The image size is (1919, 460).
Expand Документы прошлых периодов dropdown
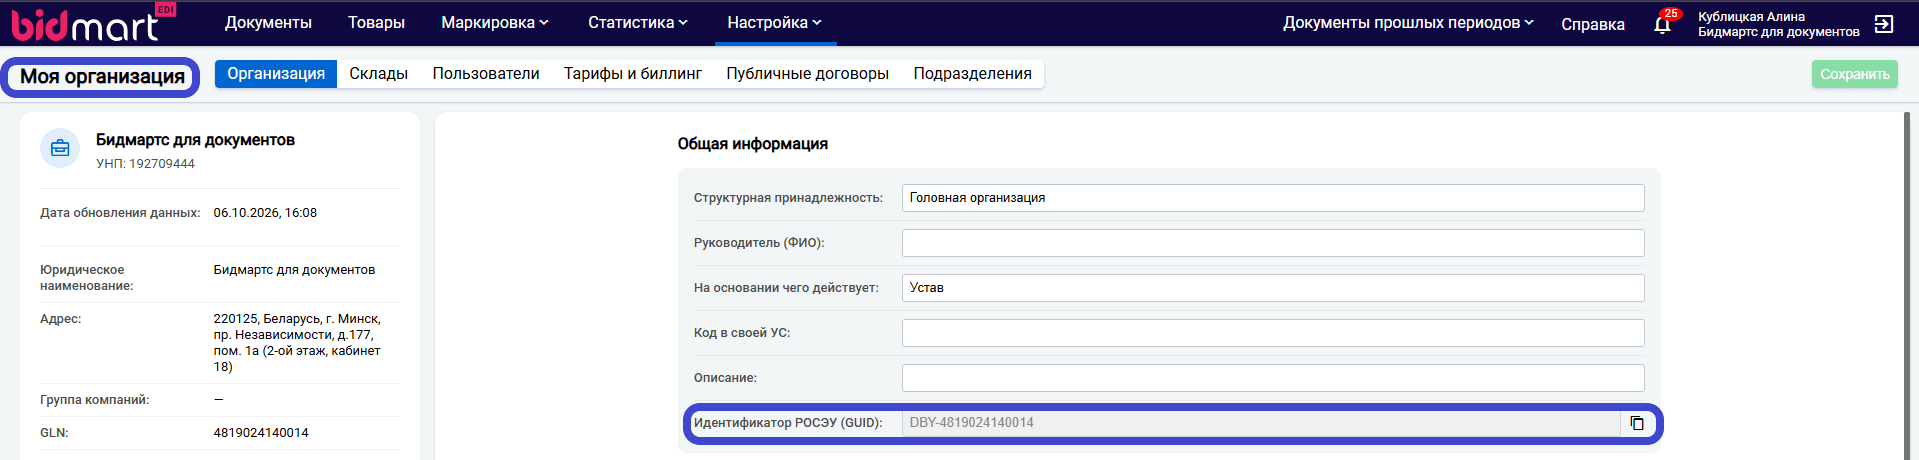[x=1408, y=22]
